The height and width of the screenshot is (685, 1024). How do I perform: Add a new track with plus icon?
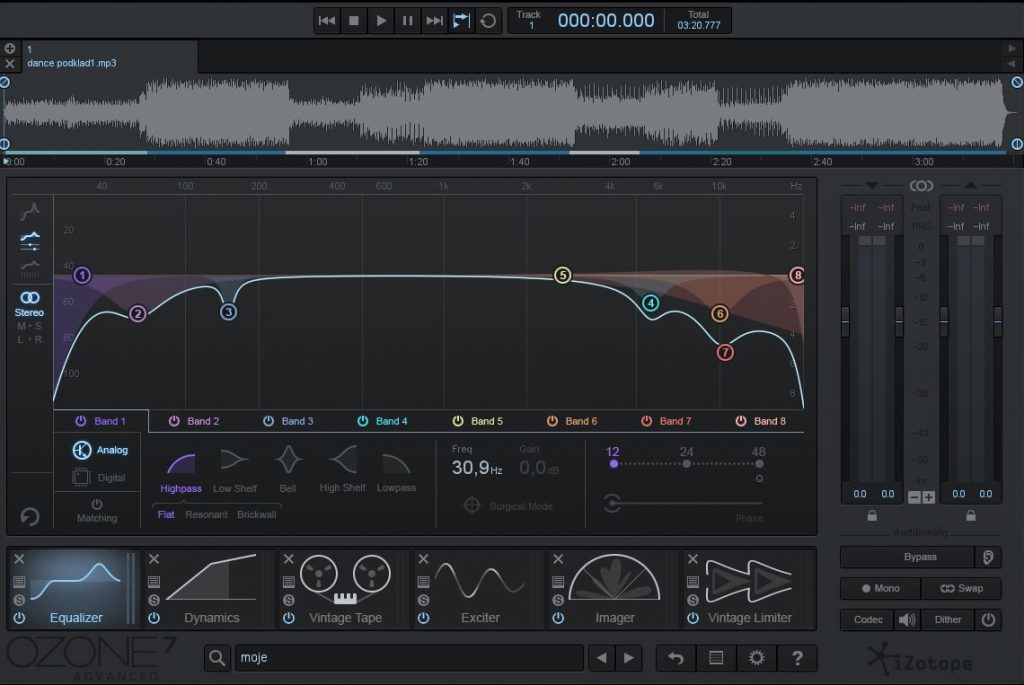9,48
